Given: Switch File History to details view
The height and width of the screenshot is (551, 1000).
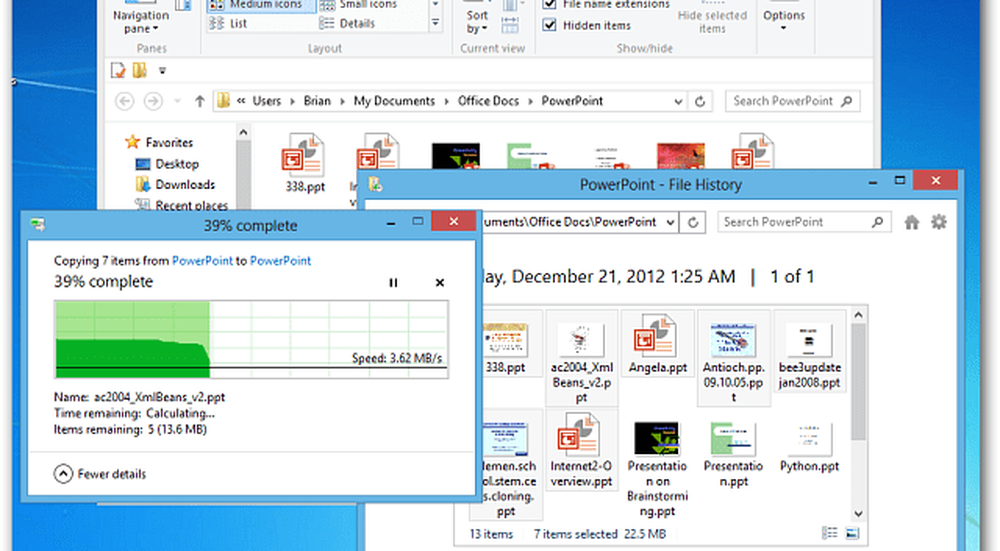Looking at the screenshot, I should coord(830,533).
